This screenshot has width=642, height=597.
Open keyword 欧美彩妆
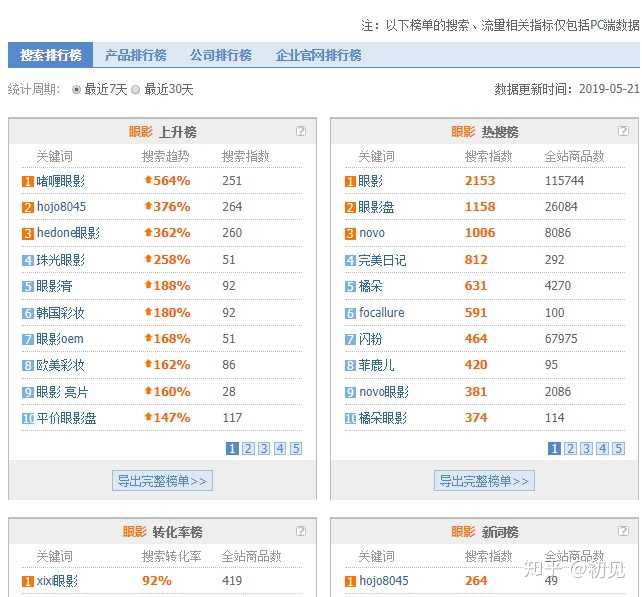coord(61,365)
